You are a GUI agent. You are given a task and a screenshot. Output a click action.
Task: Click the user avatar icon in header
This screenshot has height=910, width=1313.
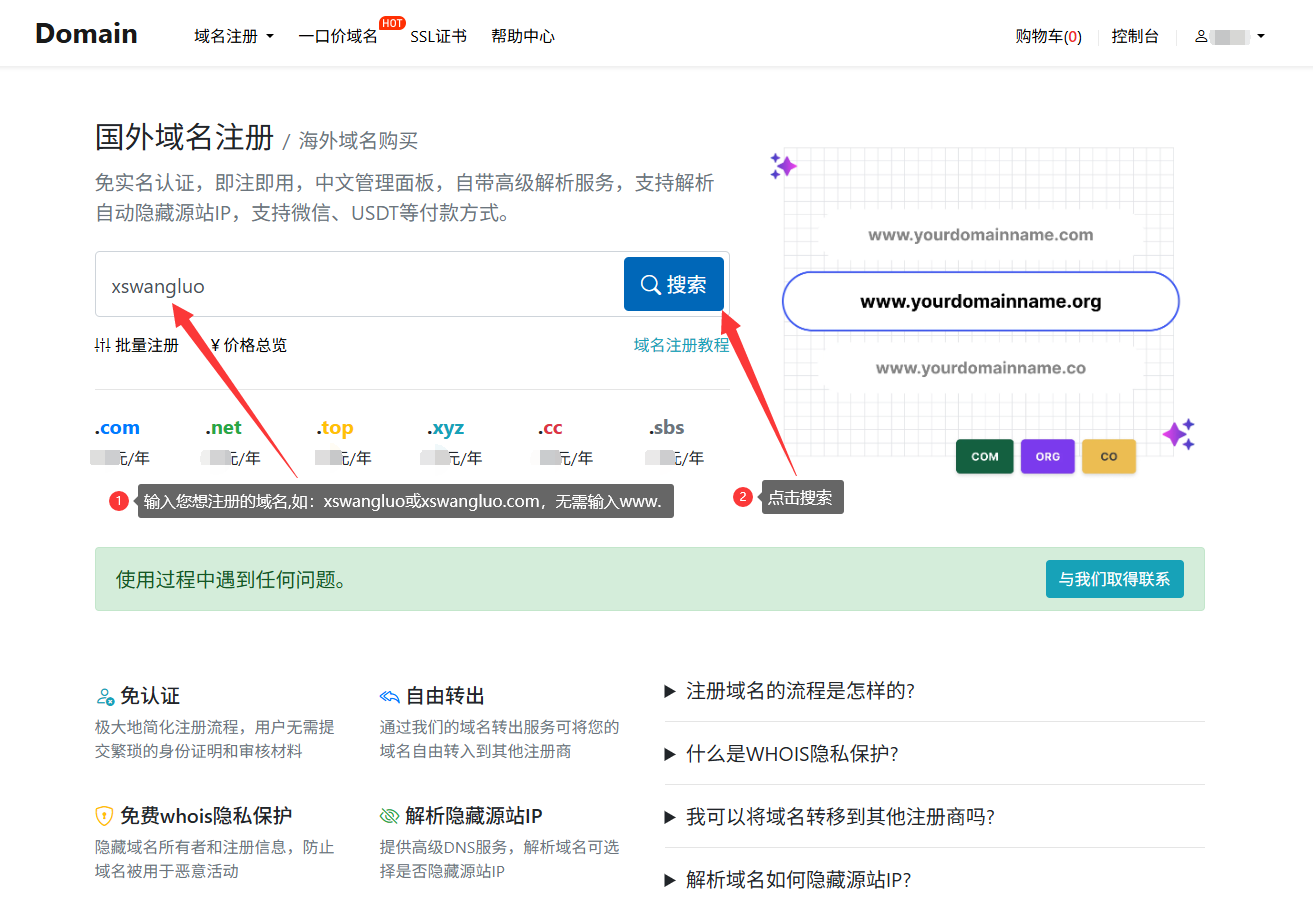point(1200,37)
